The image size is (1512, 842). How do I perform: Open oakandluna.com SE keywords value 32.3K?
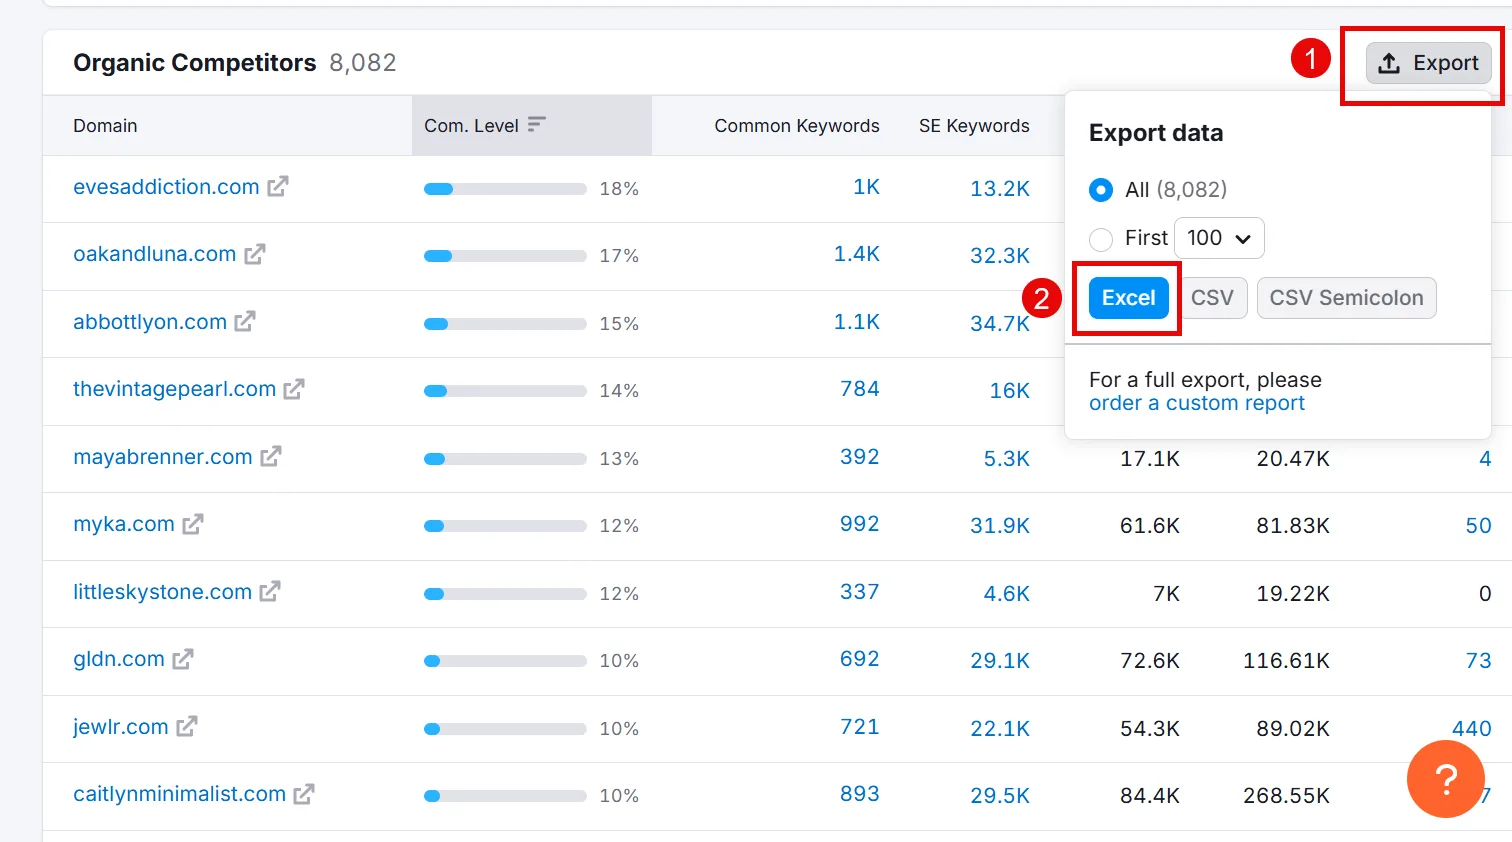pyautogui.click(x=1000, y=256)
